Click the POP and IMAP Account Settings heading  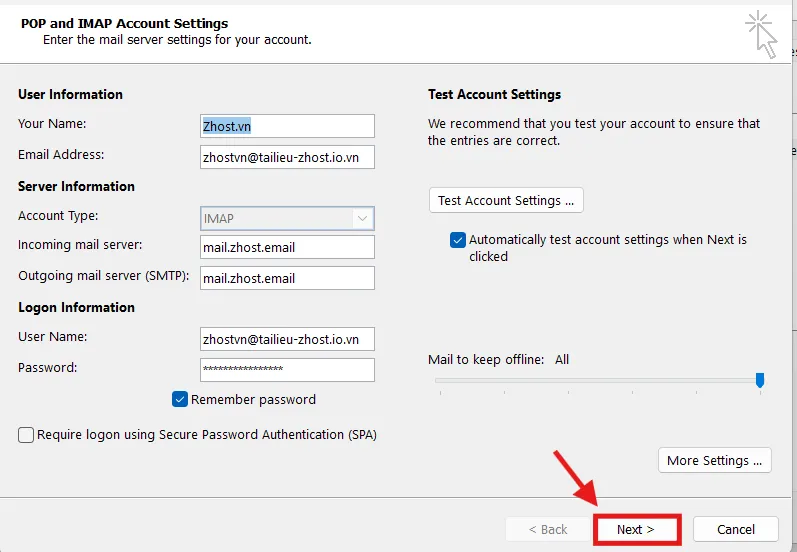click(x=125, y=23)
